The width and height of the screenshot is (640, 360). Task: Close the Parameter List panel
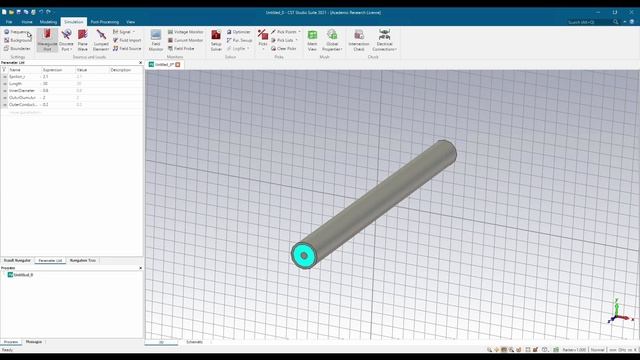[x=140, y=62]
